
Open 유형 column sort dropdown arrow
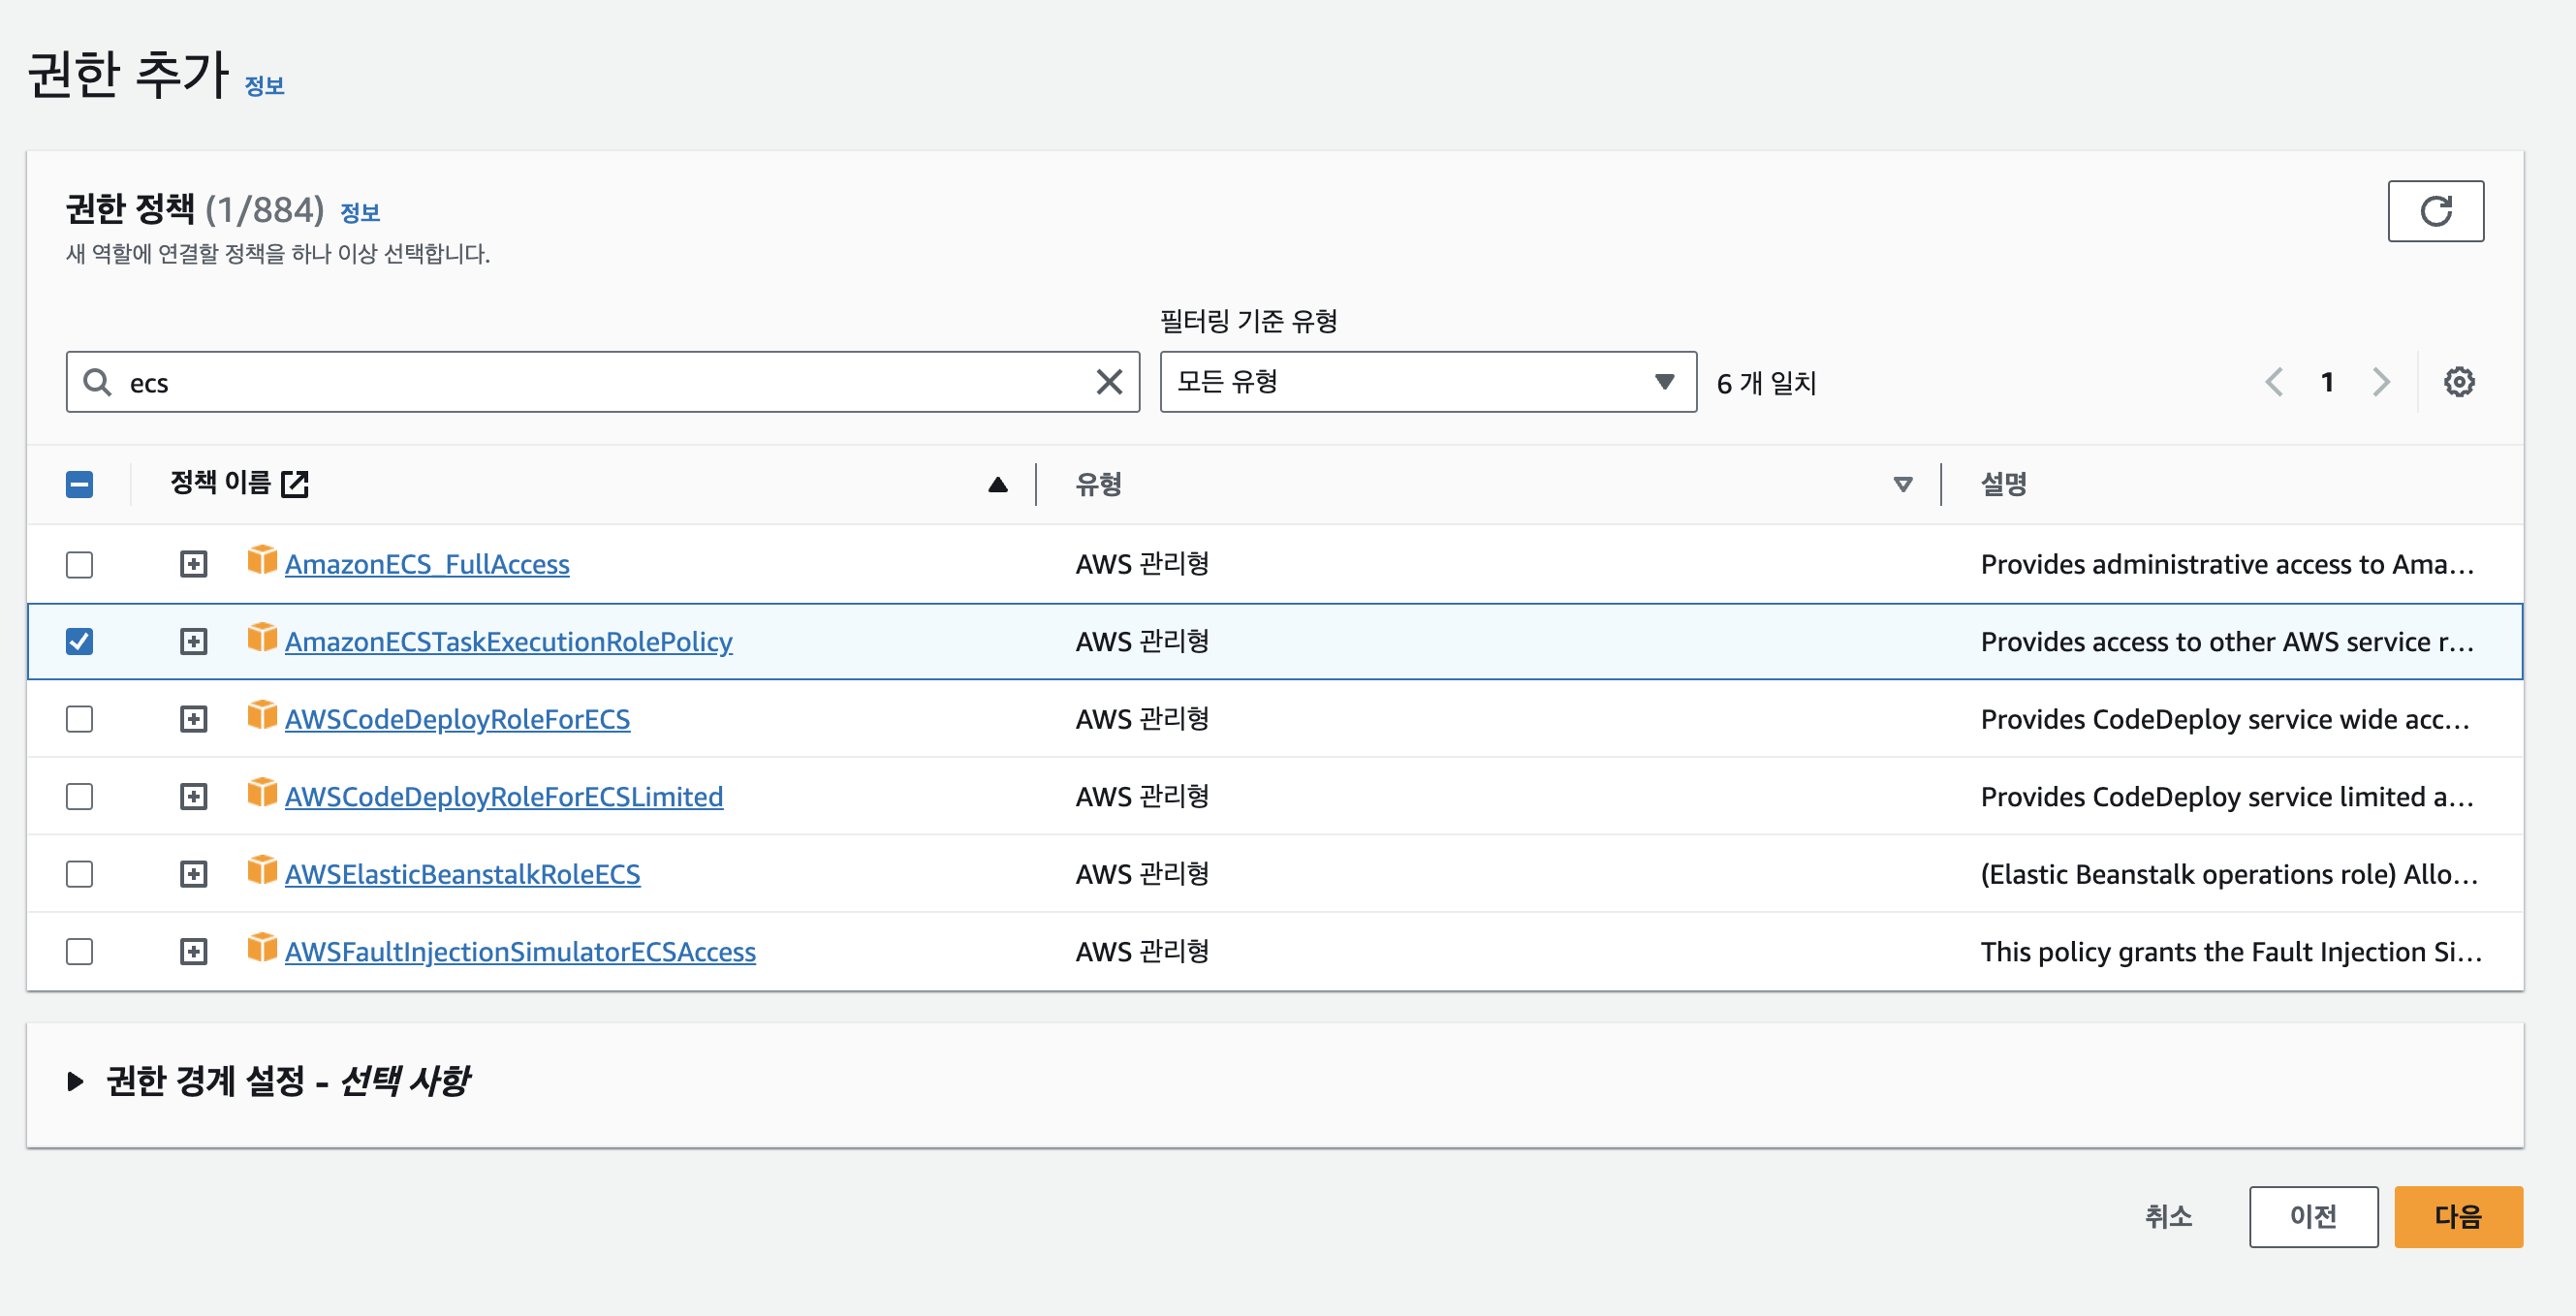(1902, 485)
